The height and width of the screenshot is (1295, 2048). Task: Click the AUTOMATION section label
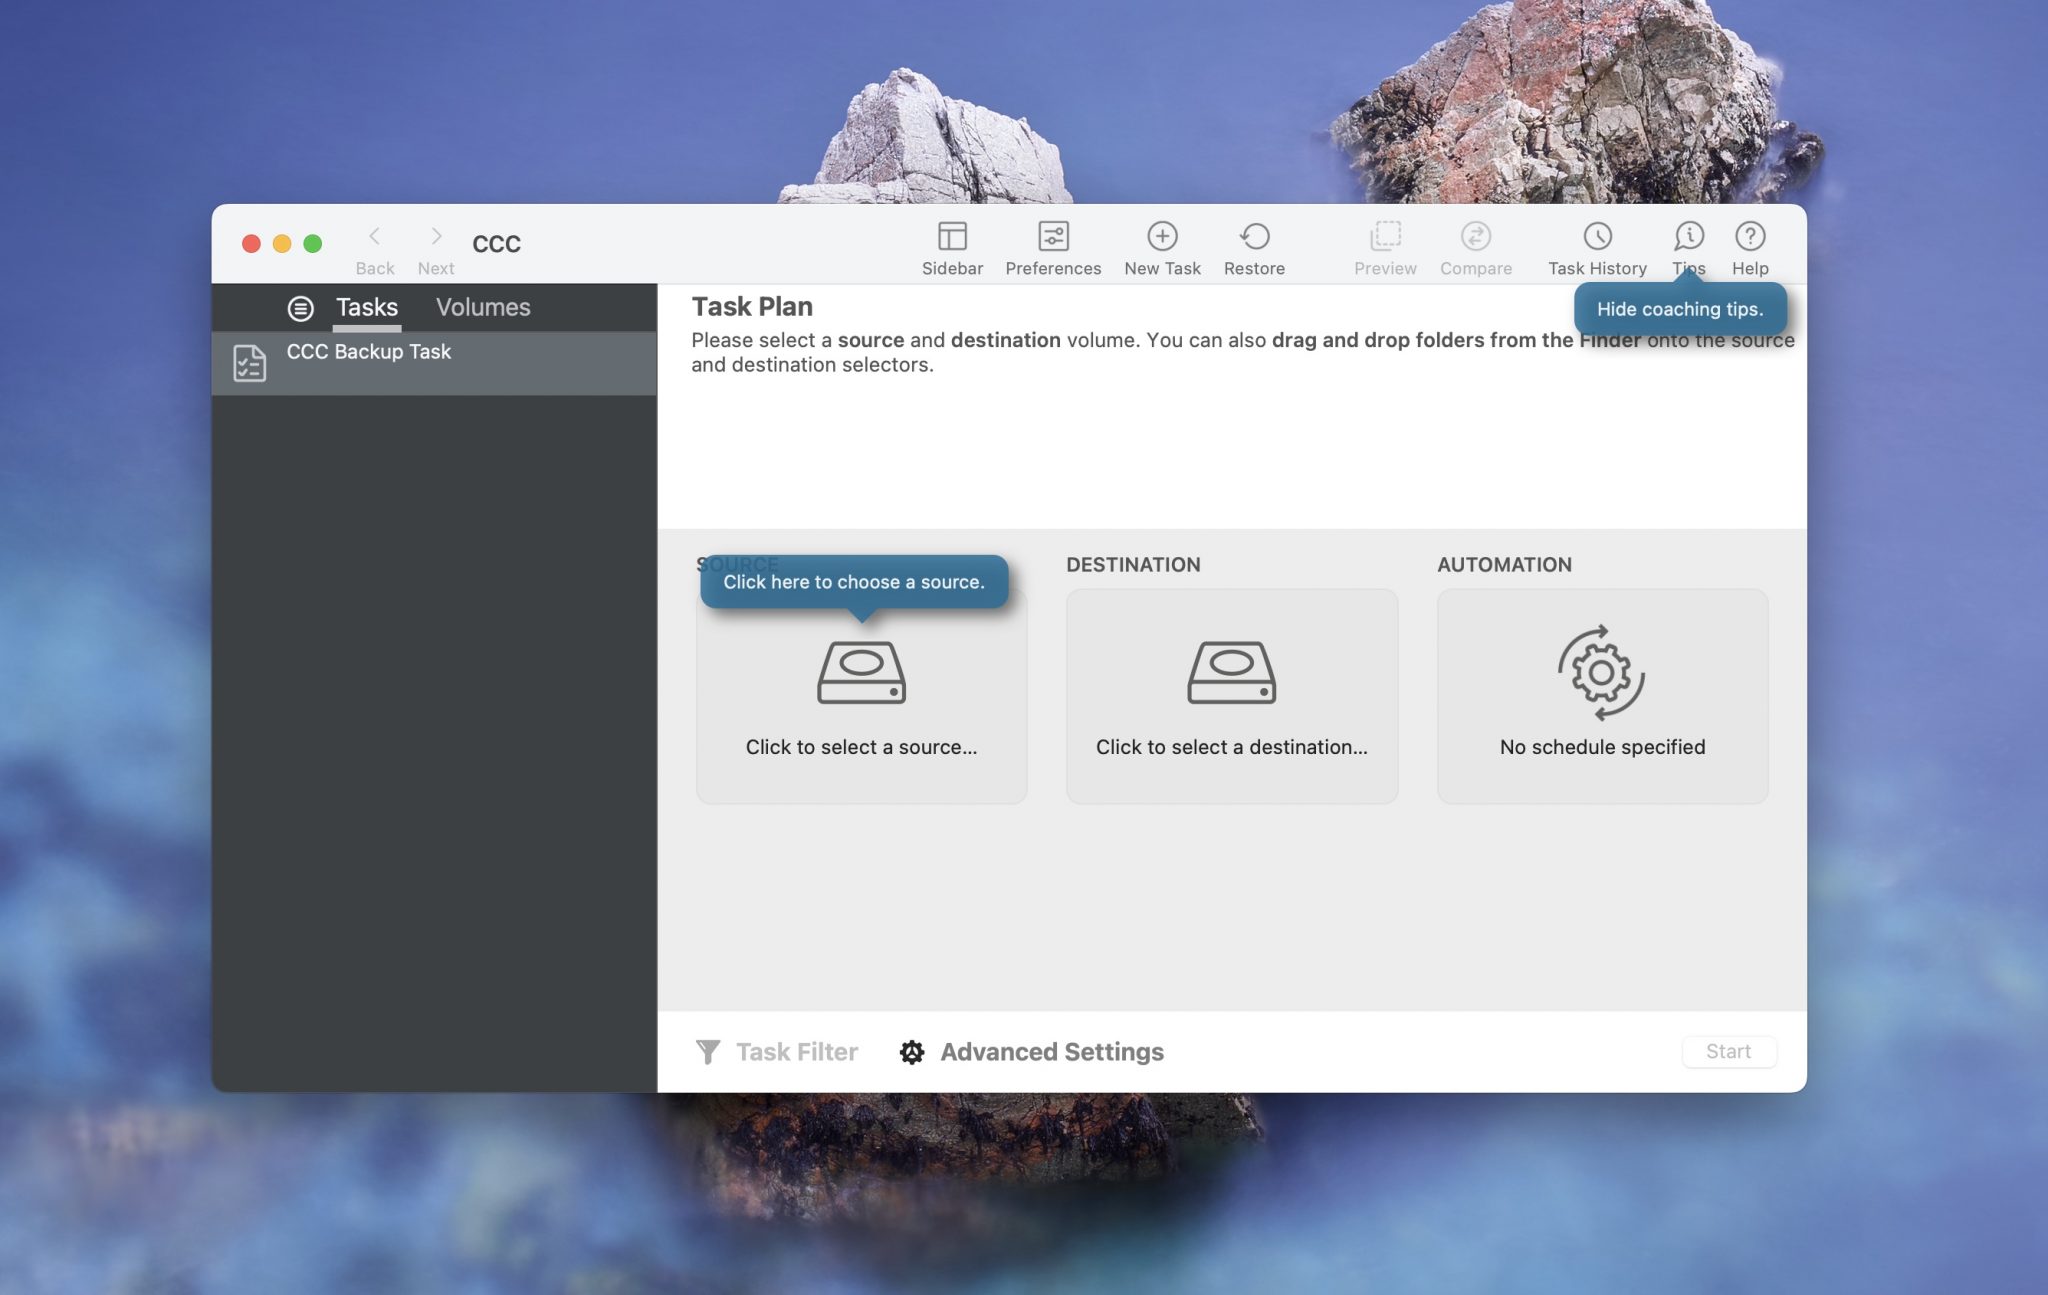tap(1504, 564)
